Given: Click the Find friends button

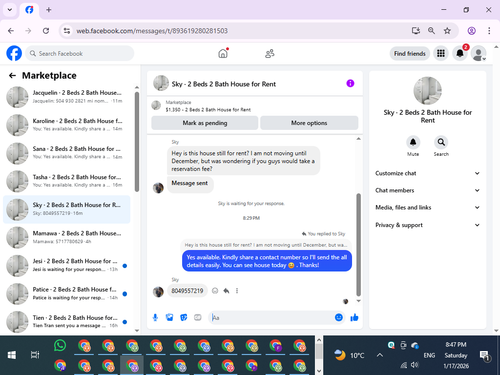Looking at the screenshot, I should (410, 53).
